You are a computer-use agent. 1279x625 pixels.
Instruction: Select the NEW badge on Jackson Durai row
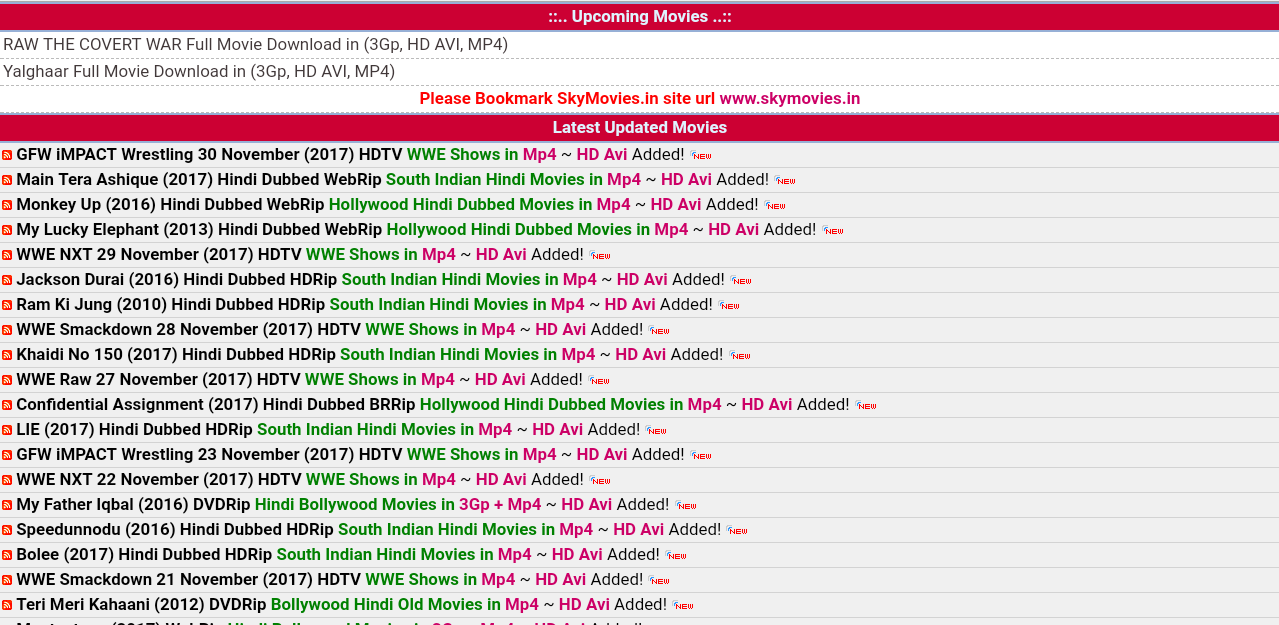tap(741, 281)
